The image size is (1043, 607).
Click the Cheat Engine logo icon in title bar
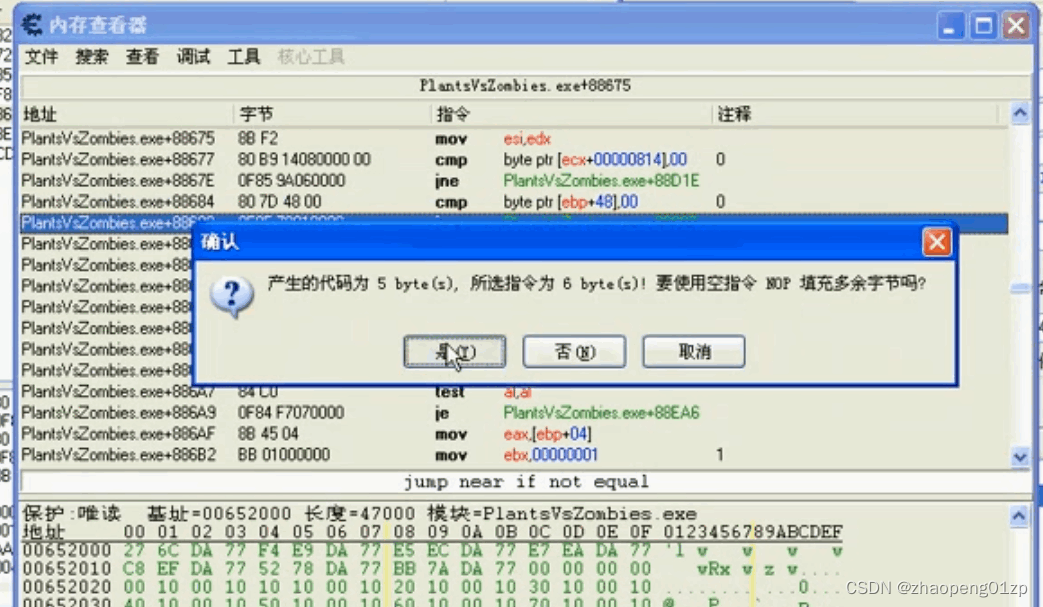pyautogui.click(x=31, y=25)
